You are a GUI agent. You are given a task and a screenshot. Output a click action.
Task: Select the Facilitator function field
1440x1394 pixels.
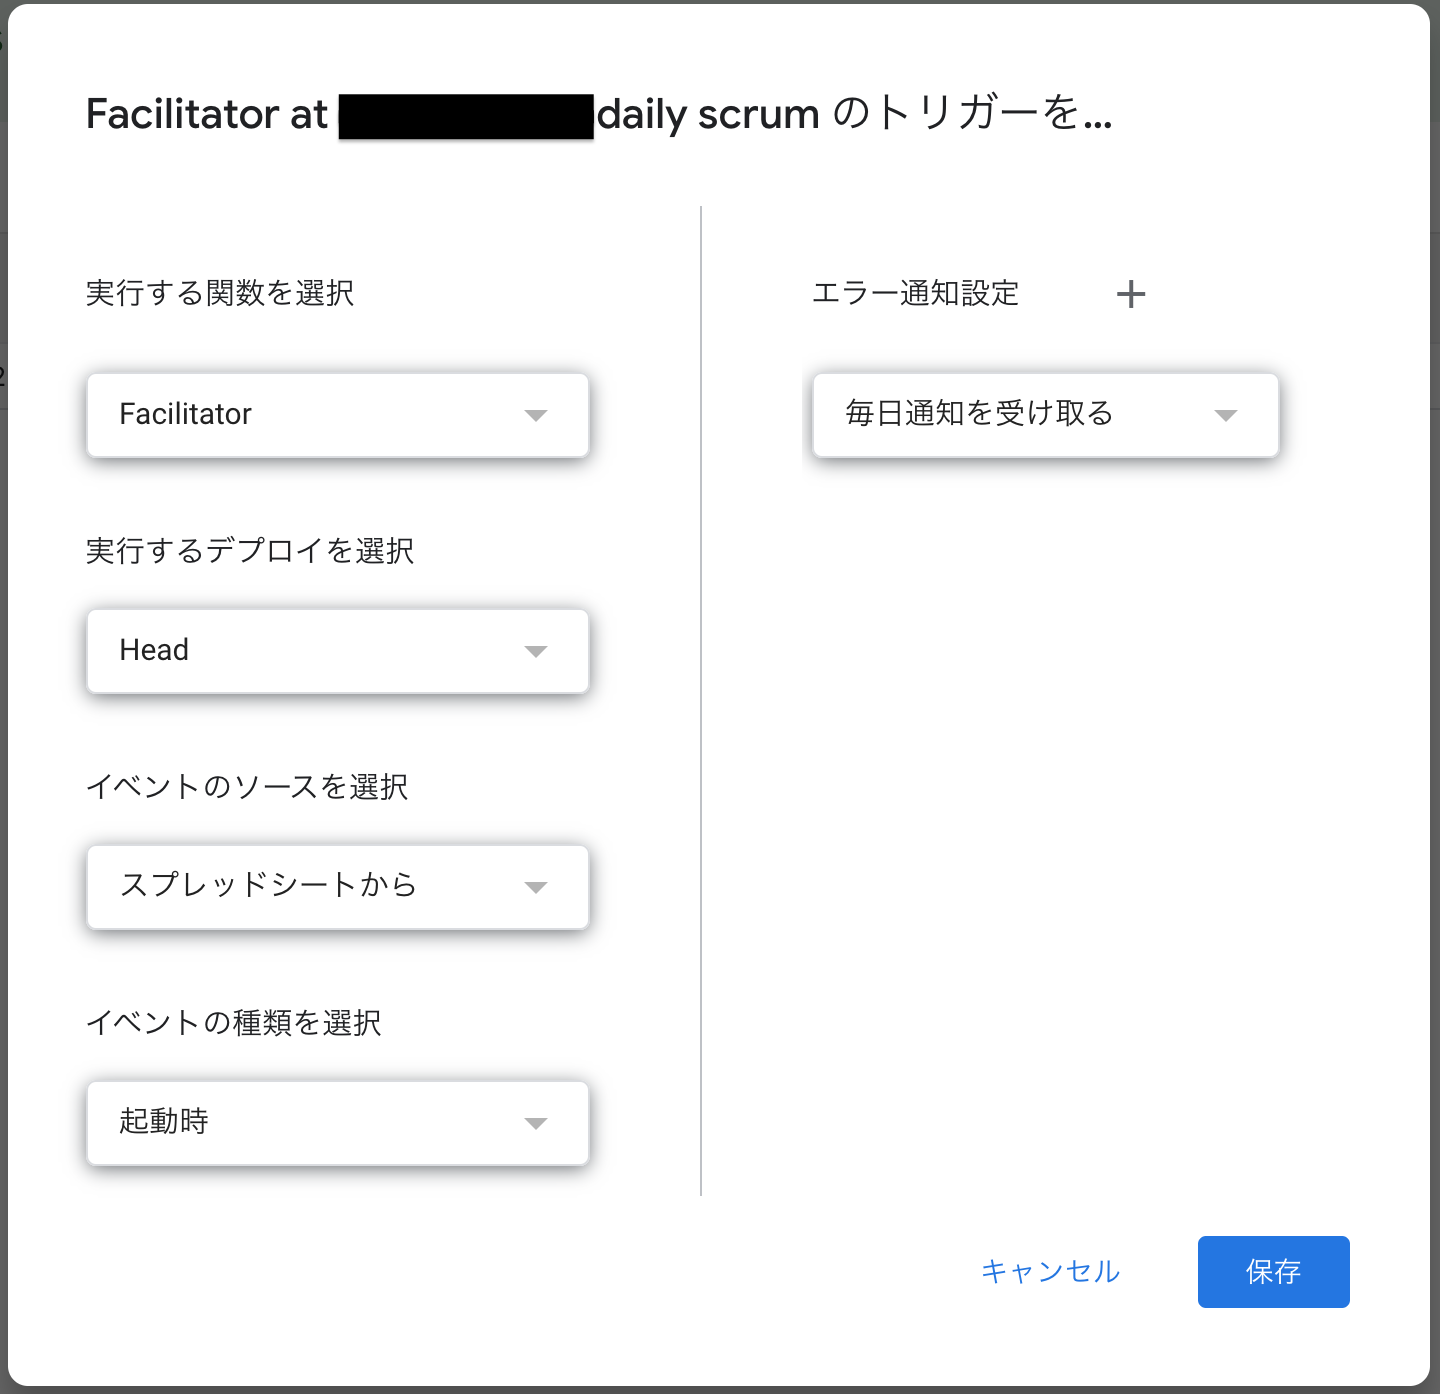tap(300, 415)
